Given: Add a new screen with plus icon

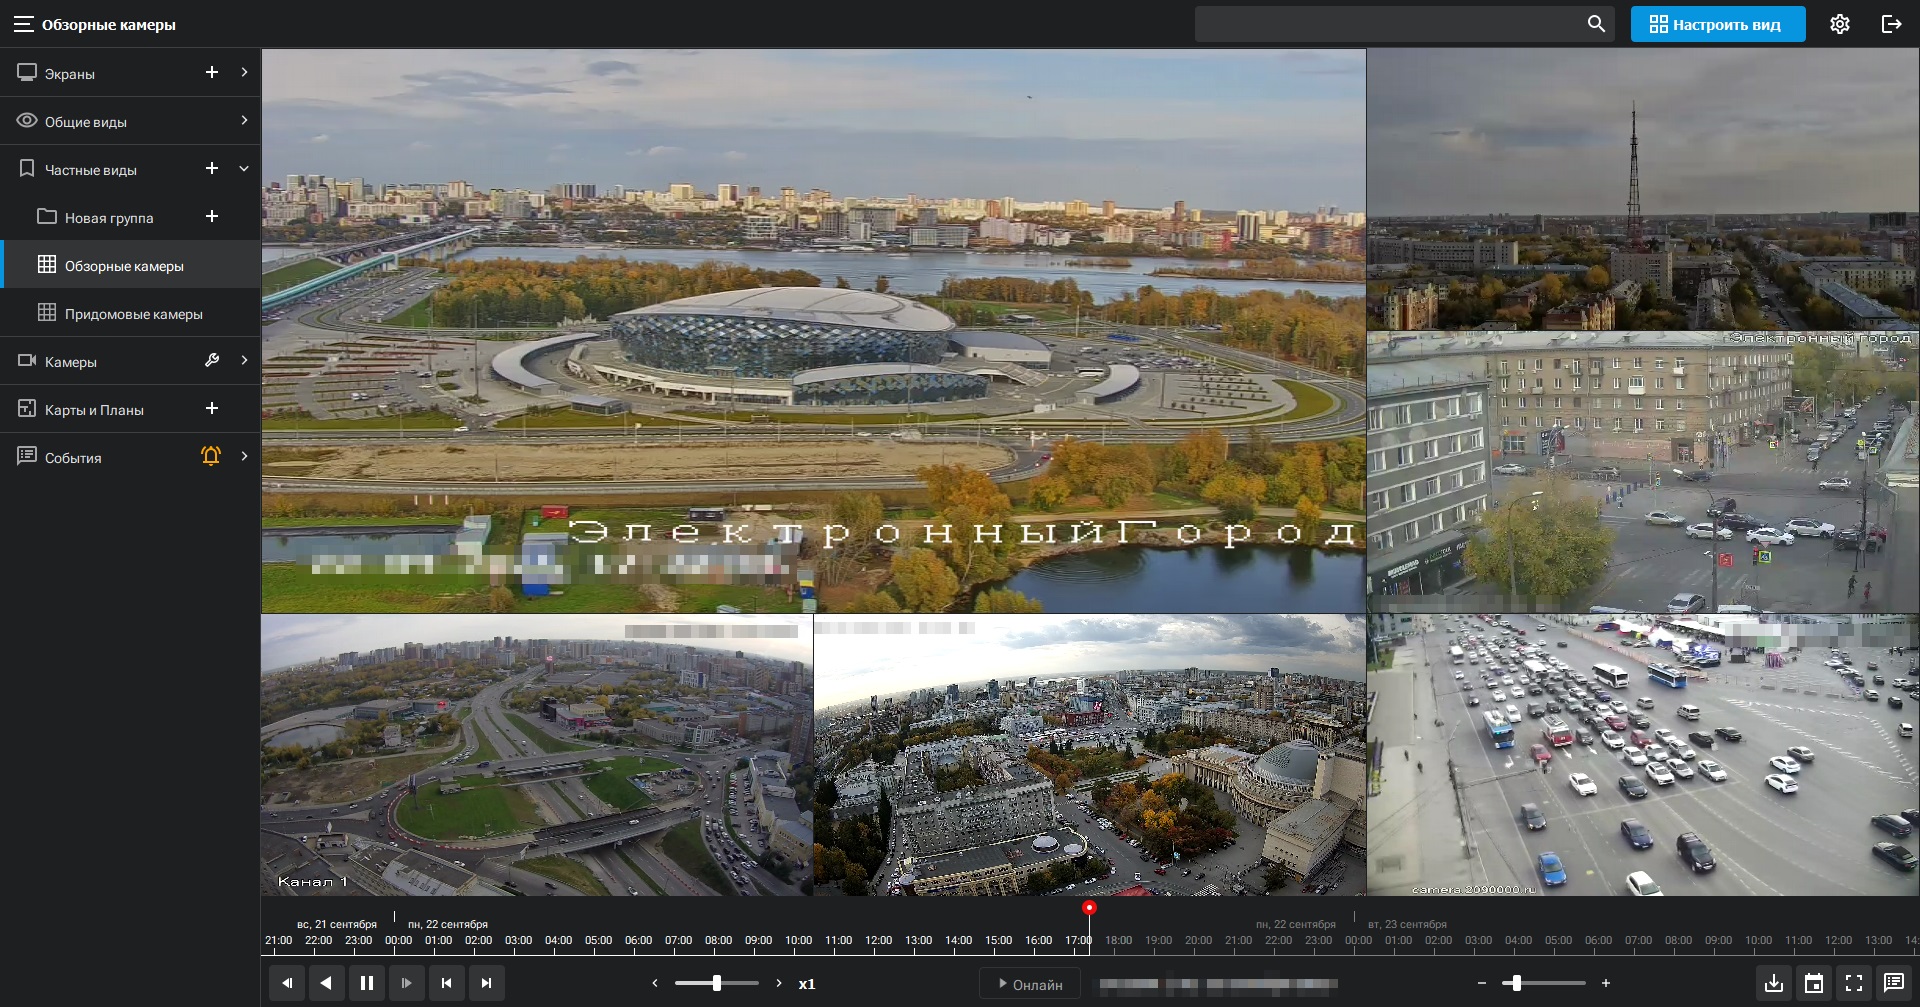Looking at the screenshot, I should click(212, 73).
